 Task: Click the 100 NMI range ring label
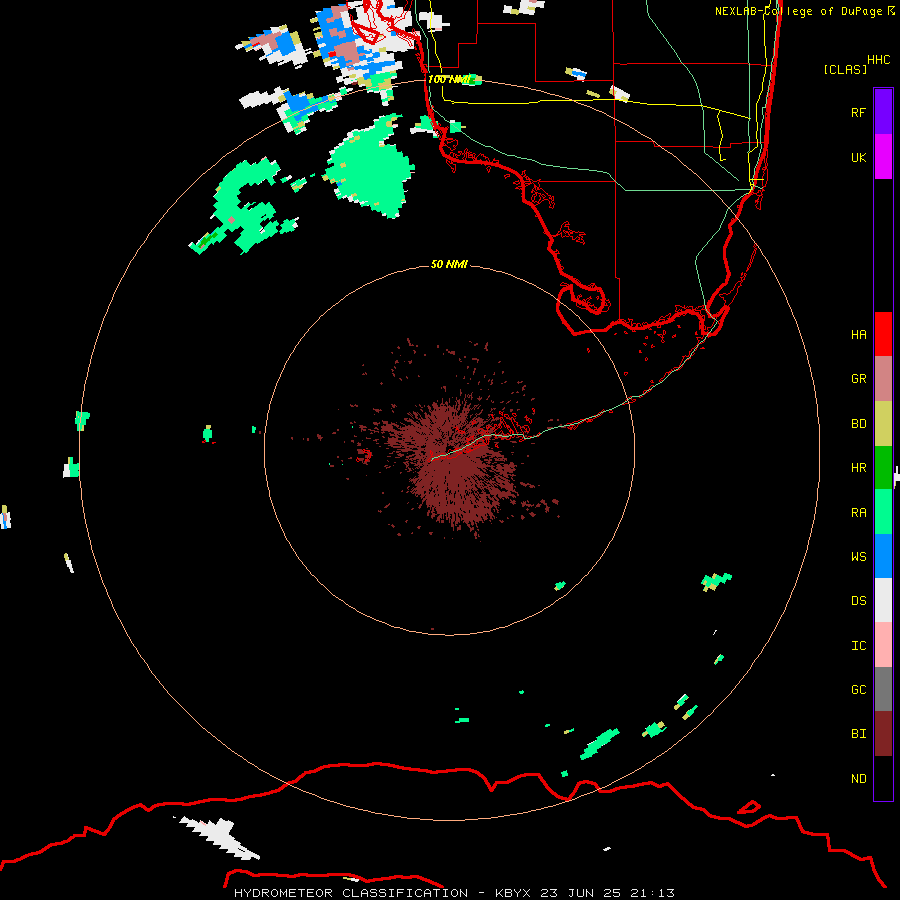(x=449, y=79)
